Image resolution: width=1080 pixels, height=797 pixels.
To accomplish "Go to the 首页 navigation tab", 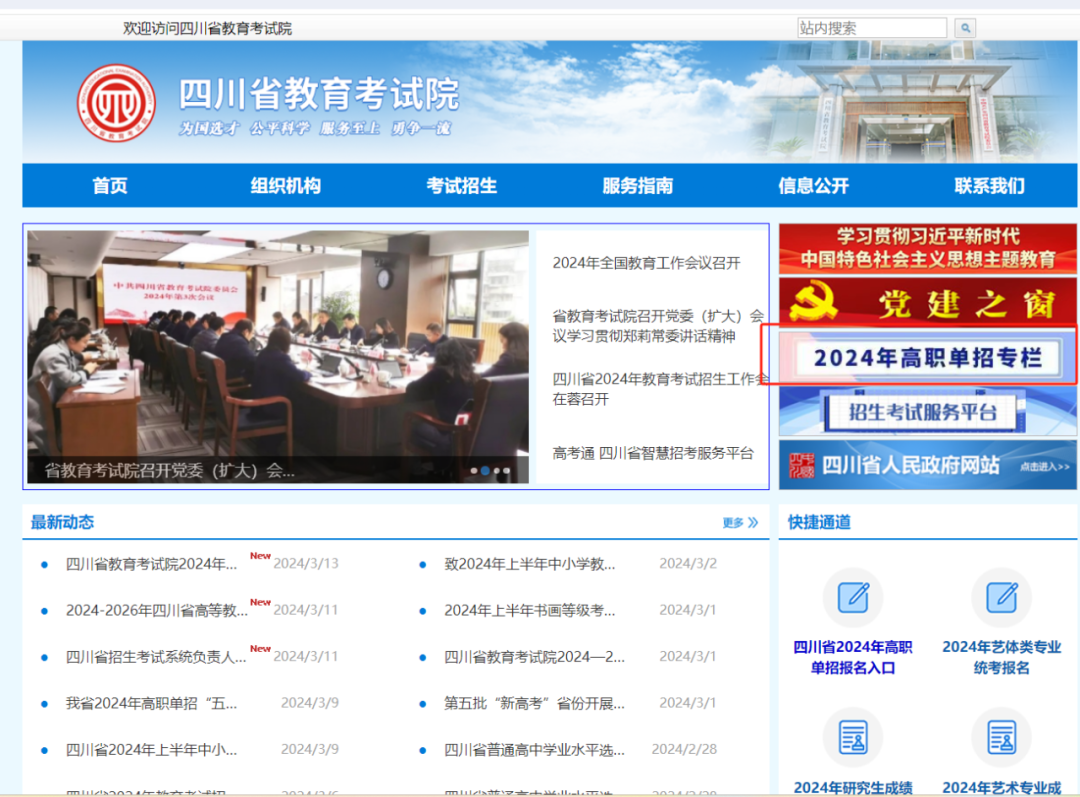I will (110, 186).
